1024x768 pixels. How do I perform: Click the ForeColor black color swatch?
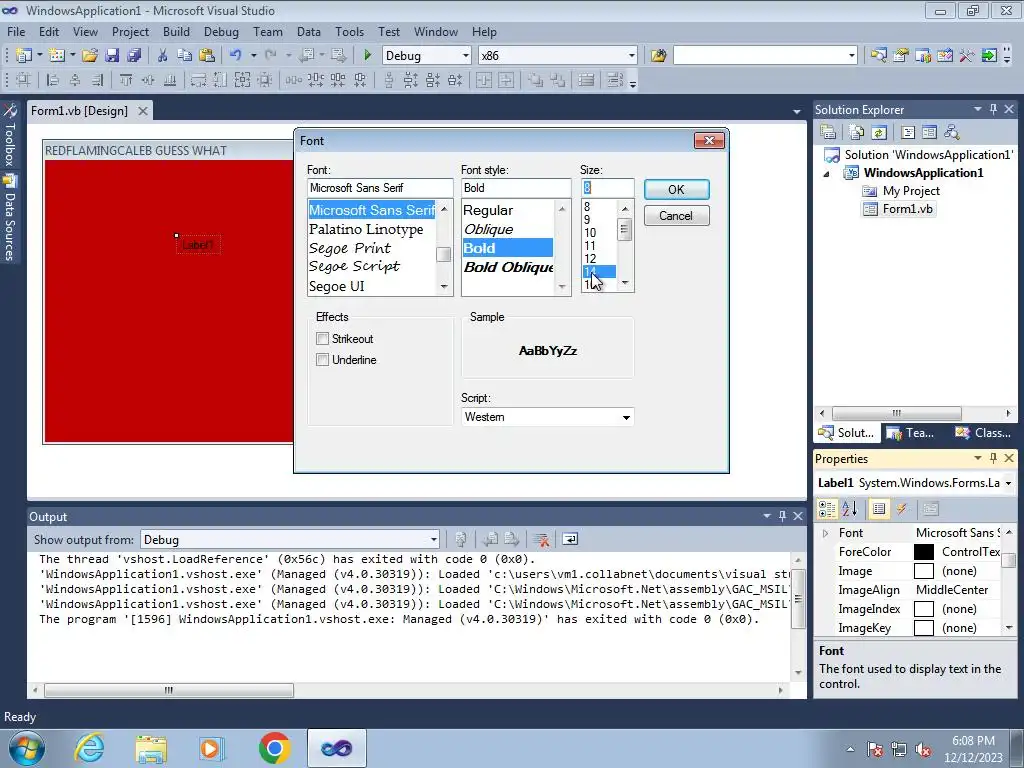[x=923, y=552]
